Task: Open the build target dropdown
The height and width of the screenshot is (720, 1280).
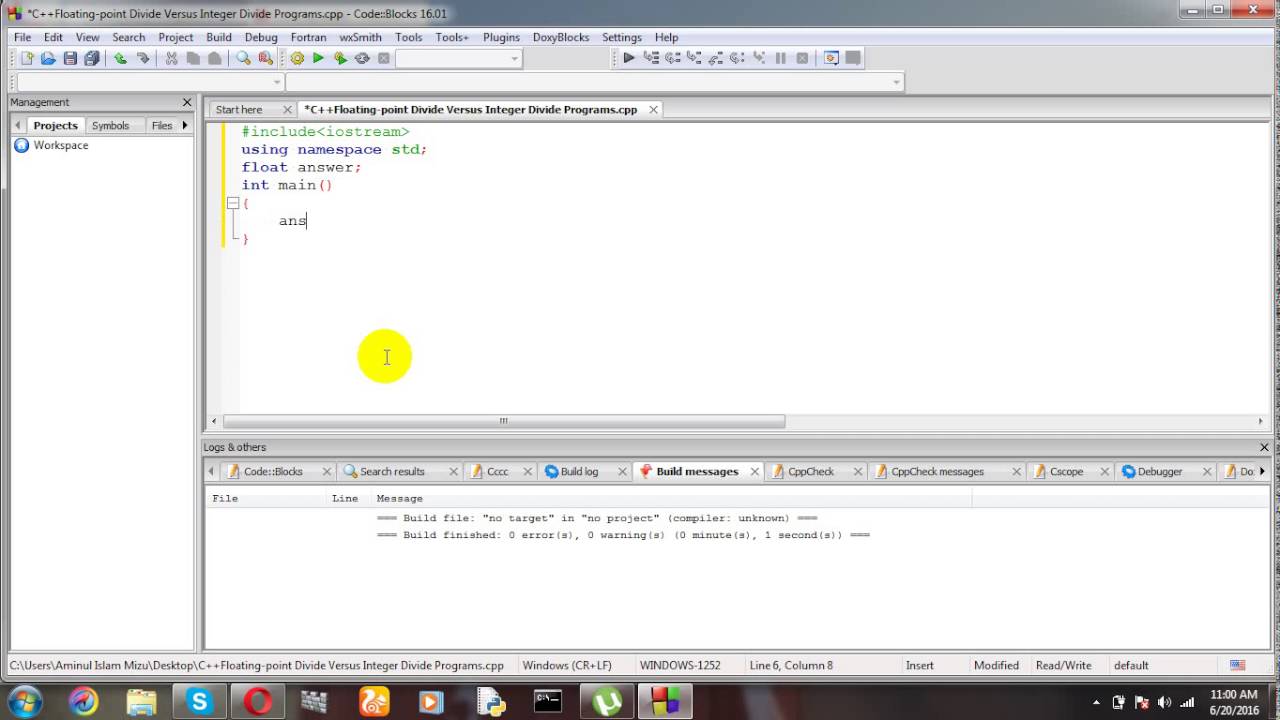Action: 515,58
